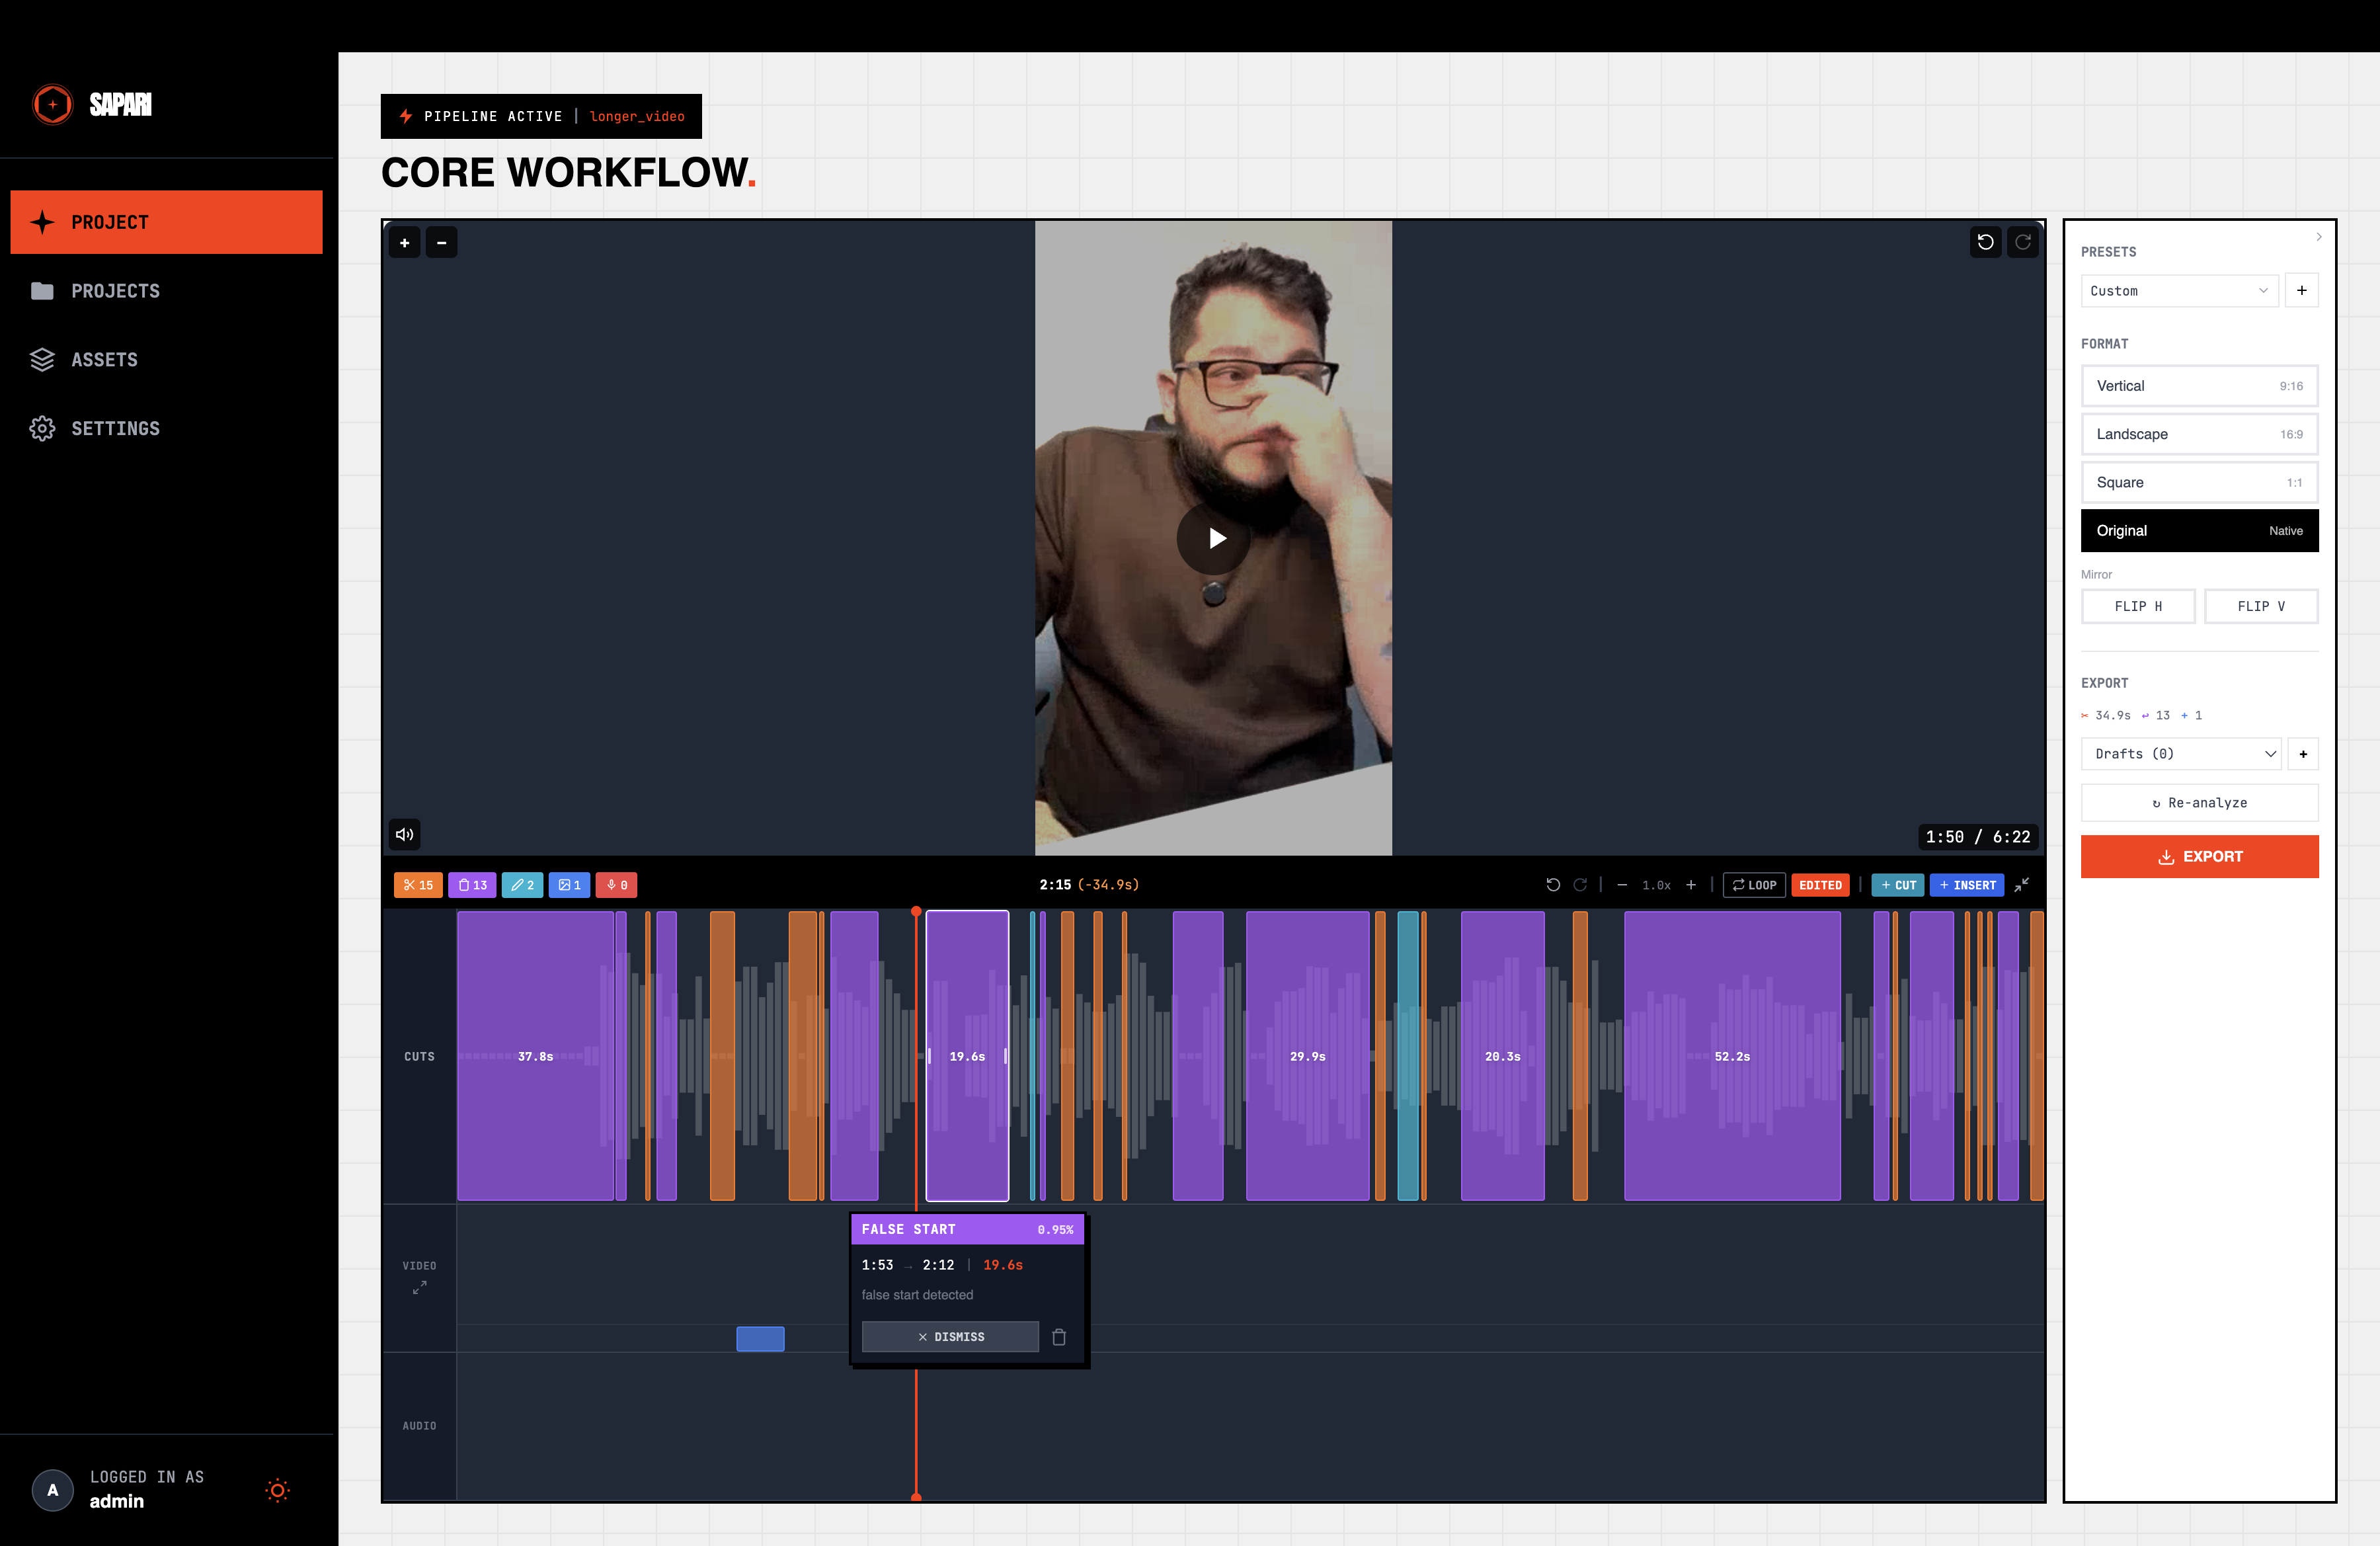The width and height of the screenshot is (2380, 1546).
Task: Select the microphone filter icon showing 0
Action: coord(616,885)
